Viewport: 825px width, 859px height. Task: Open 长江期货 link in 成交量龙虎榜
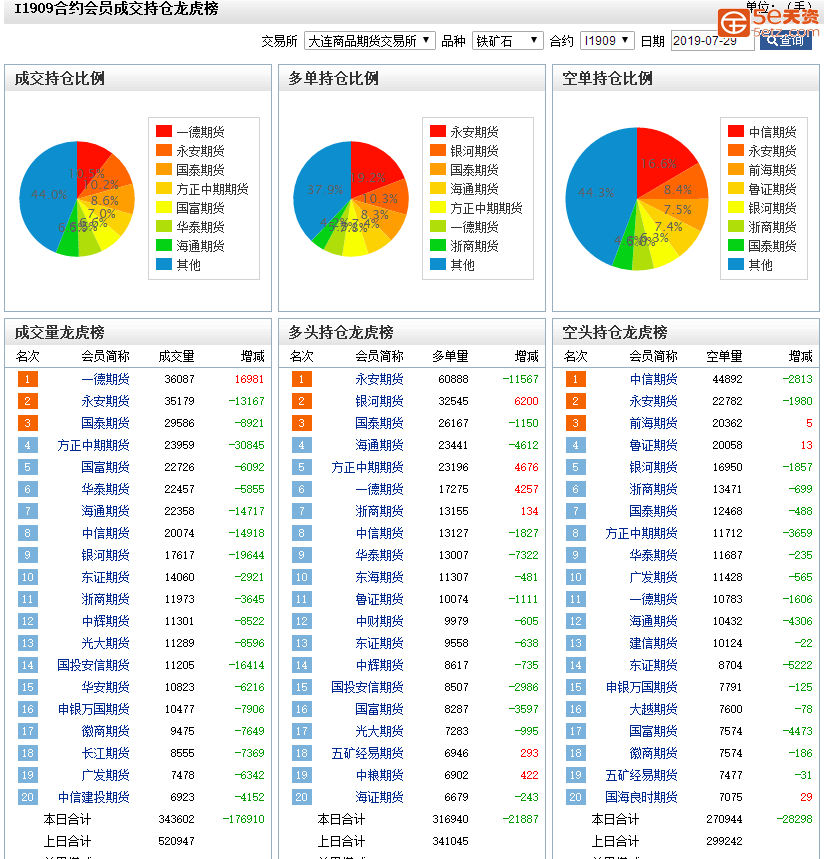tap(105, 753)
